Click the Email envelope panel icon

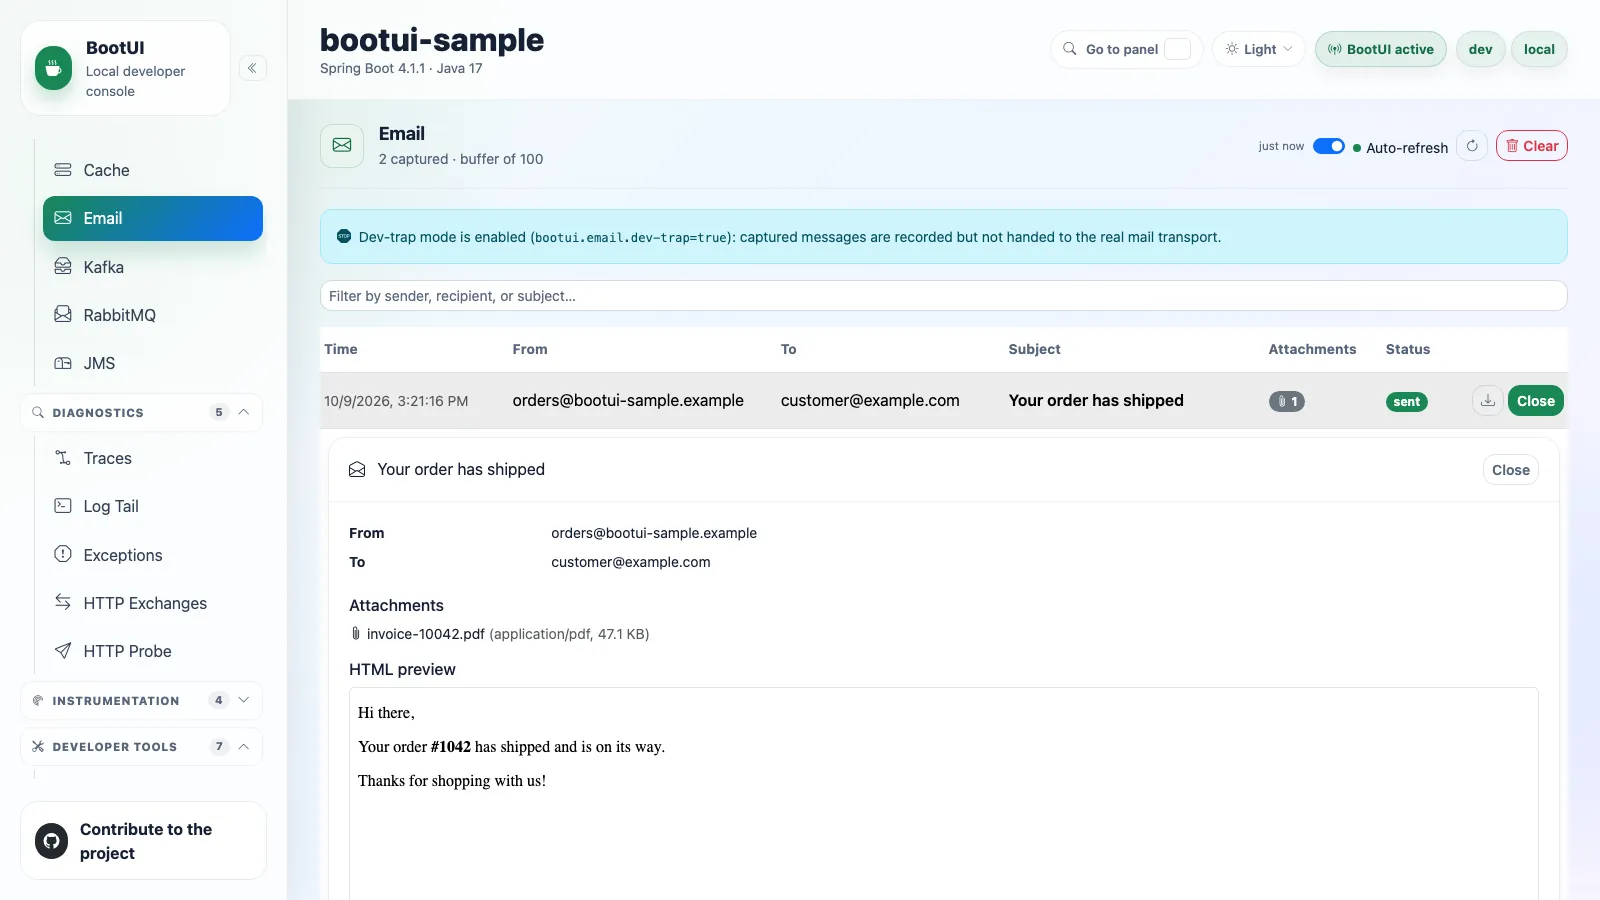342,146
